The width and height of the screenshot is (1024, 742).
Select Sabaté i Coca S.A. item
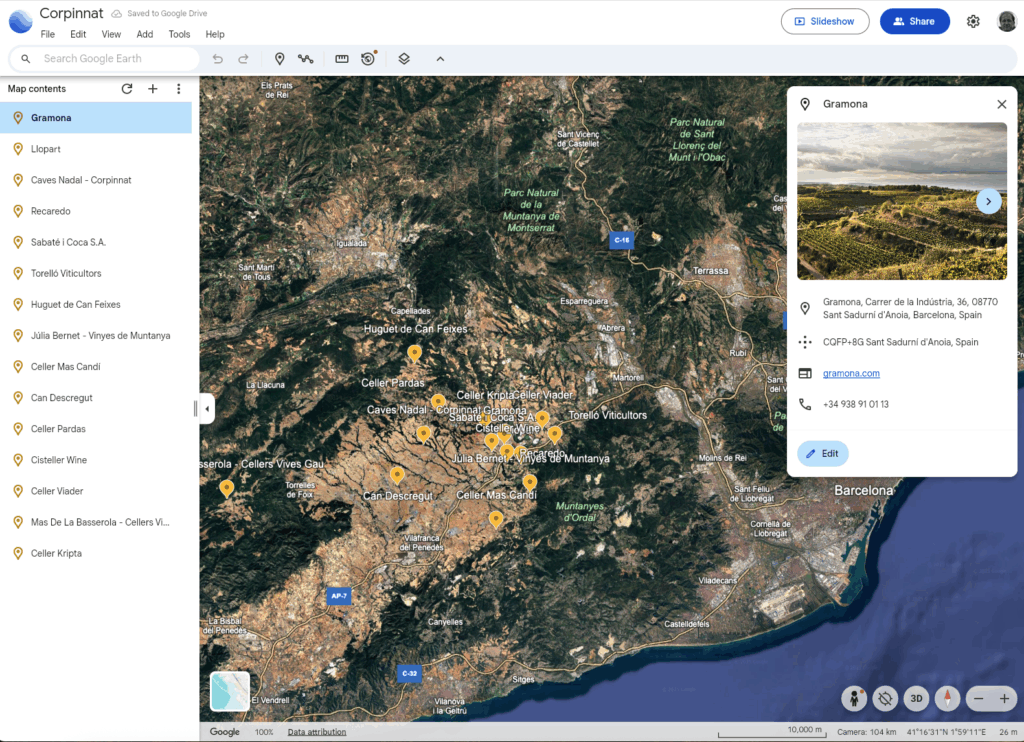[96, 242]
